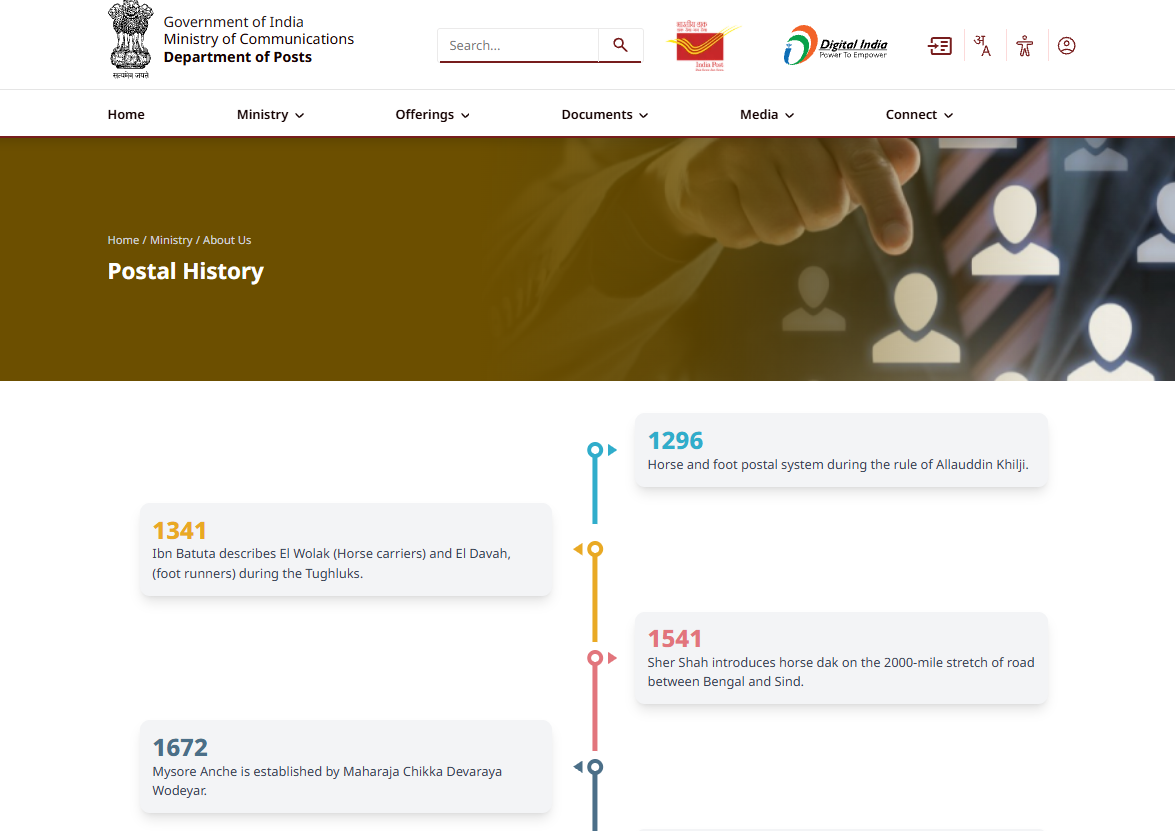Screen dimensions: 1175x831
Task: Select the 1341 timeline marker circle
Action: pyautogui.click(x=595, y=549)
